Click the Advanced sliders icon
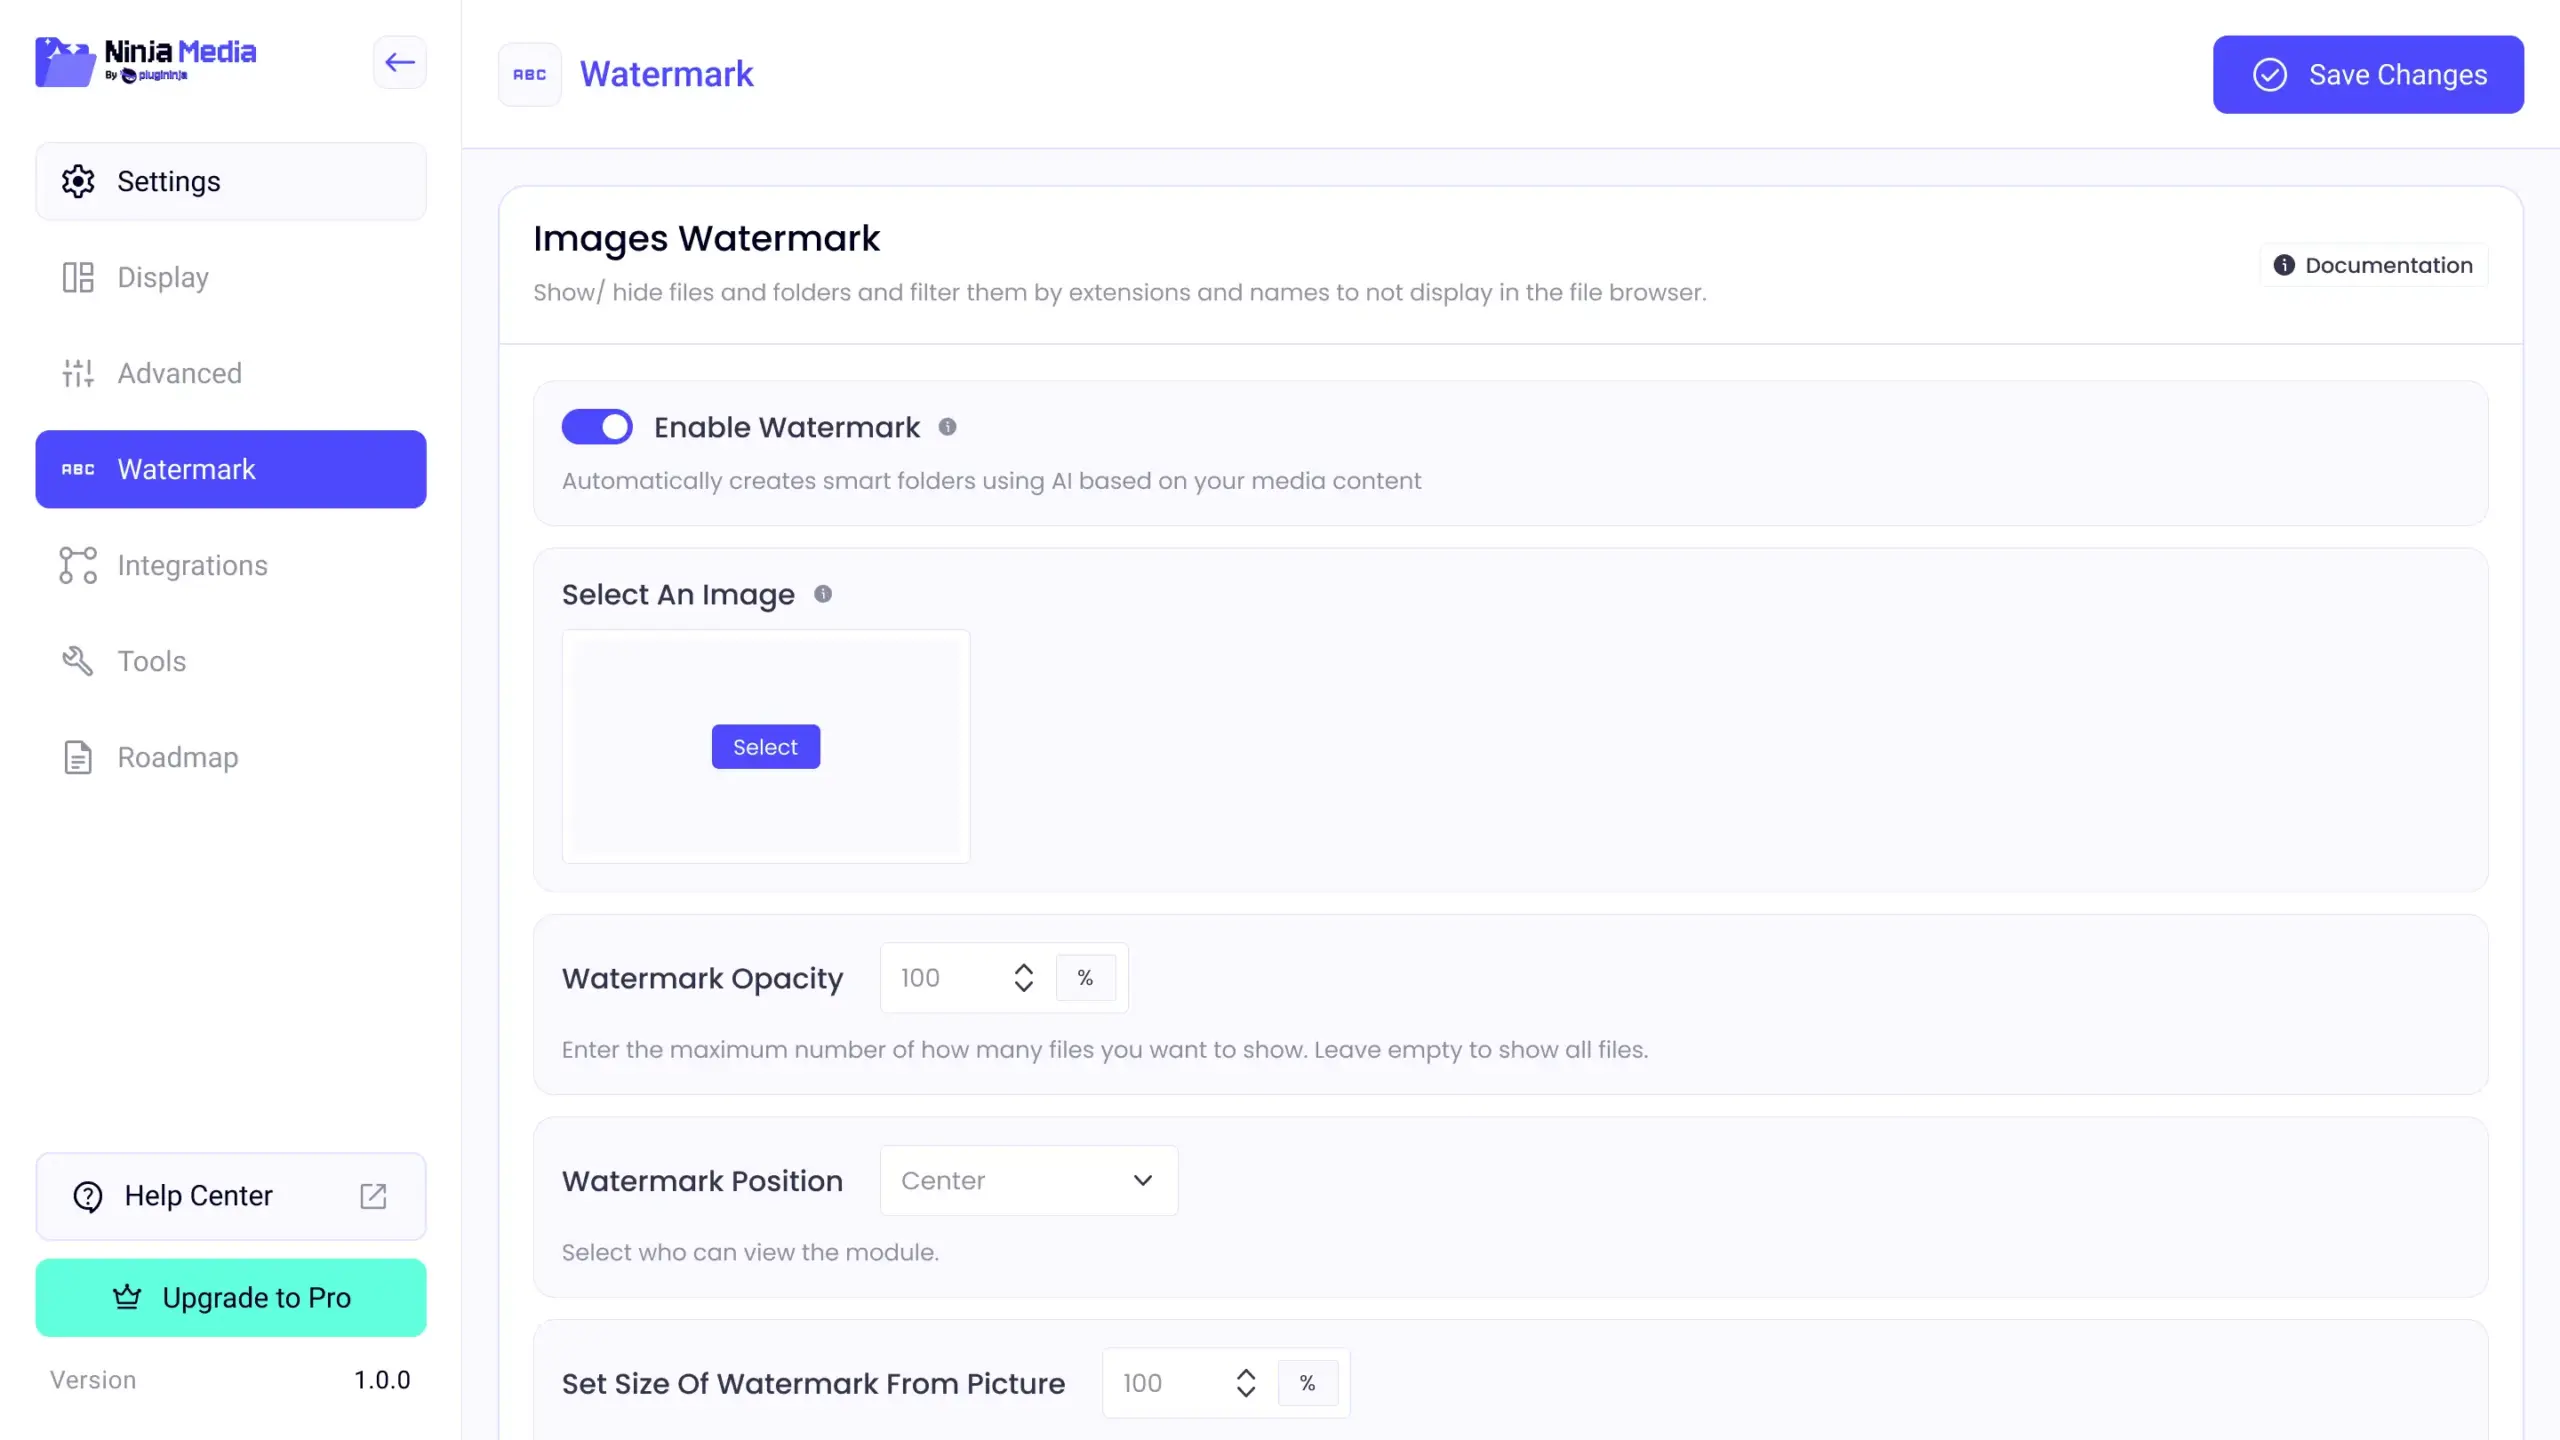Screen dimensions: 2560x1440 click(78, 373)
